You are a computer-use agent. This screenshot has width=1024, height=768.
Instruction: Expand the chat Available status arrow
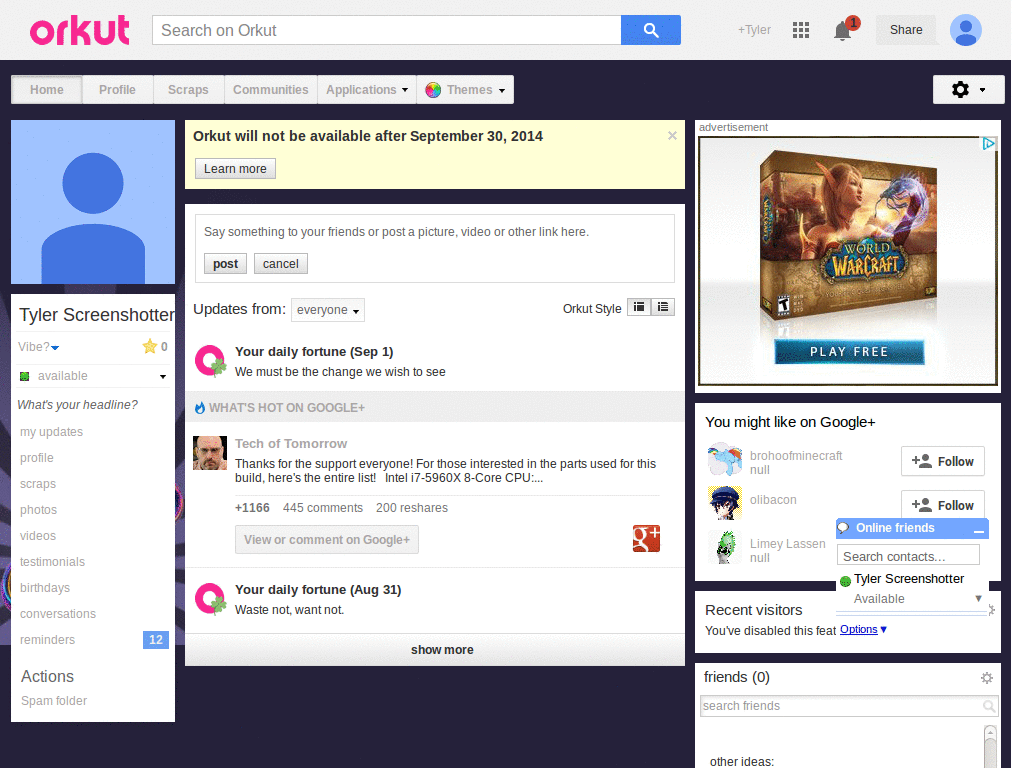(978, 598)
